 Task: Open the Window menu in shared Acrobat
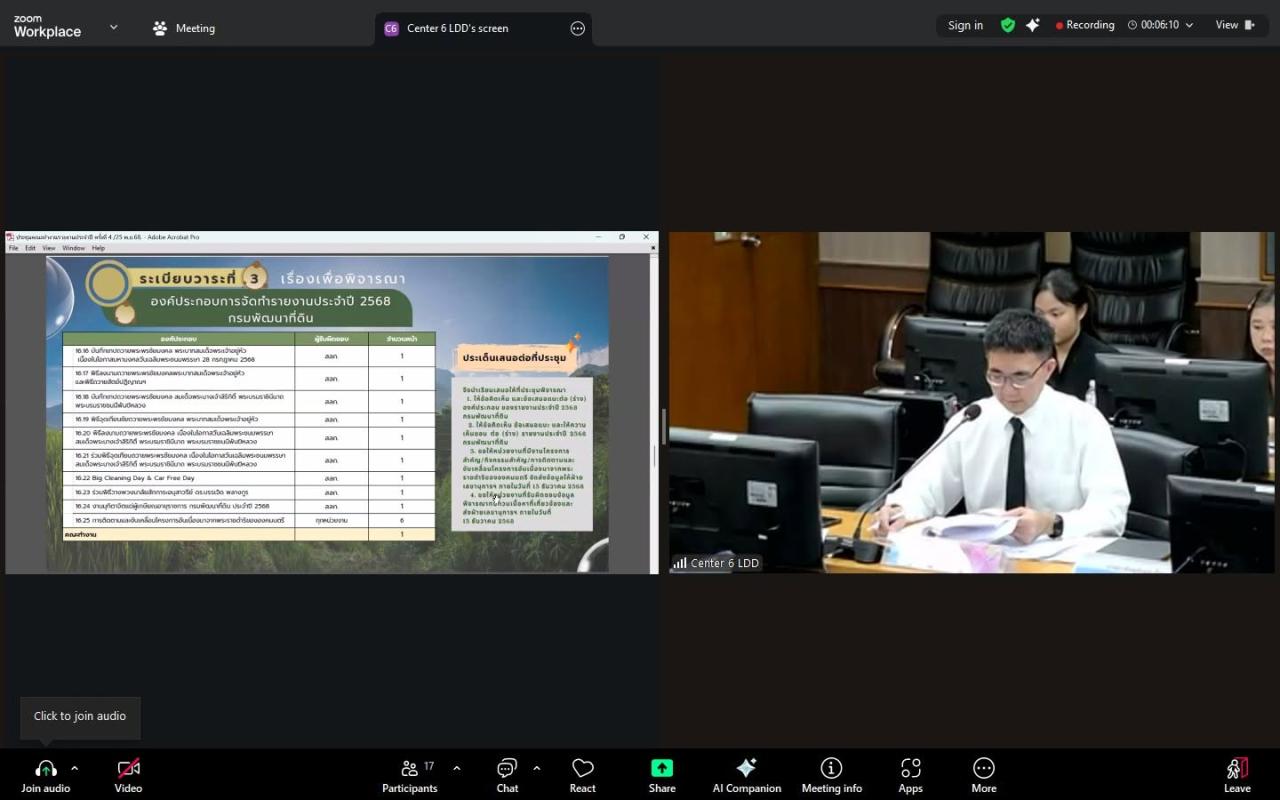74,248
